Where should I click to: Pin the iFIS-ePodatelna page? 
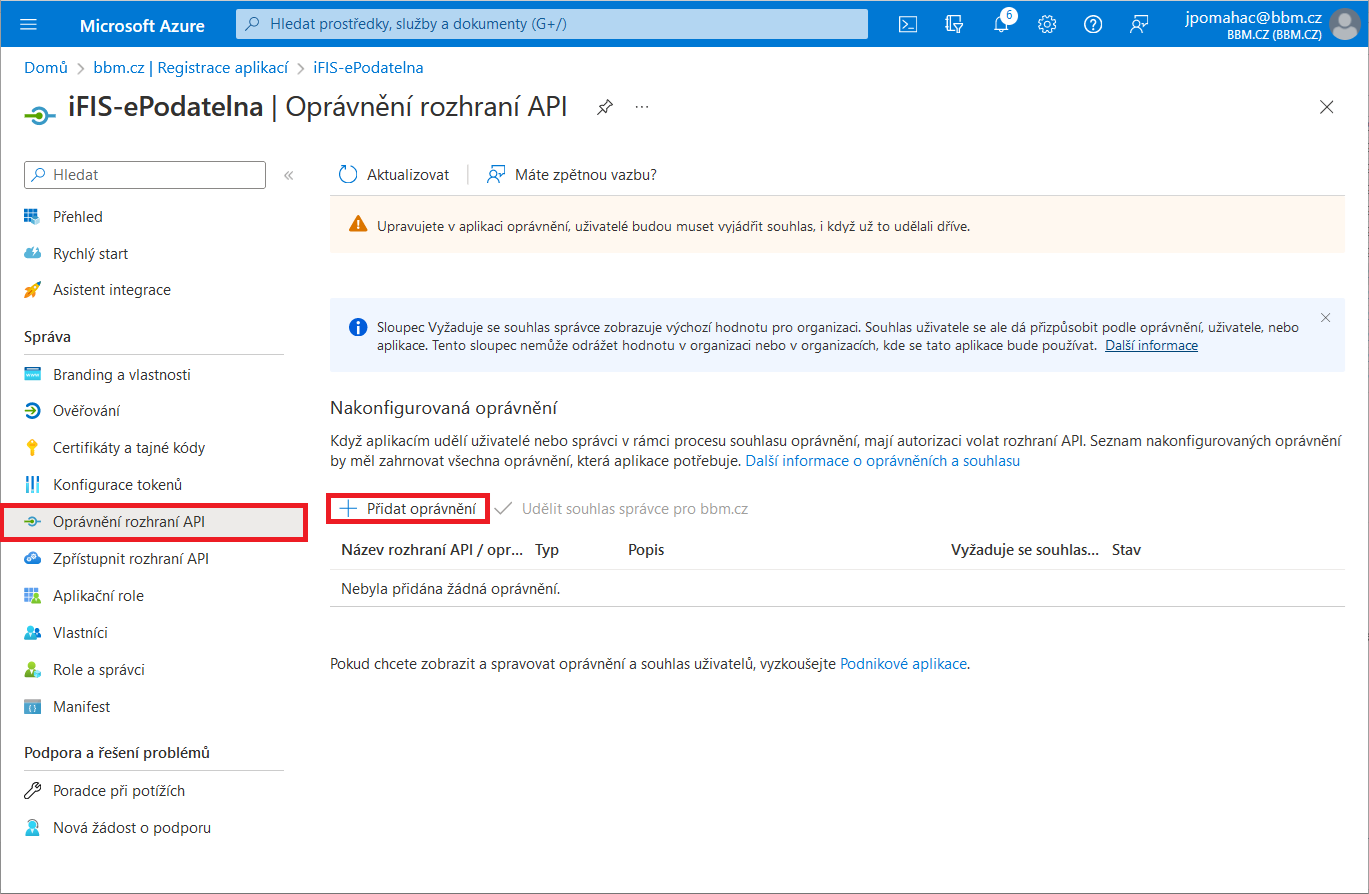605,107
